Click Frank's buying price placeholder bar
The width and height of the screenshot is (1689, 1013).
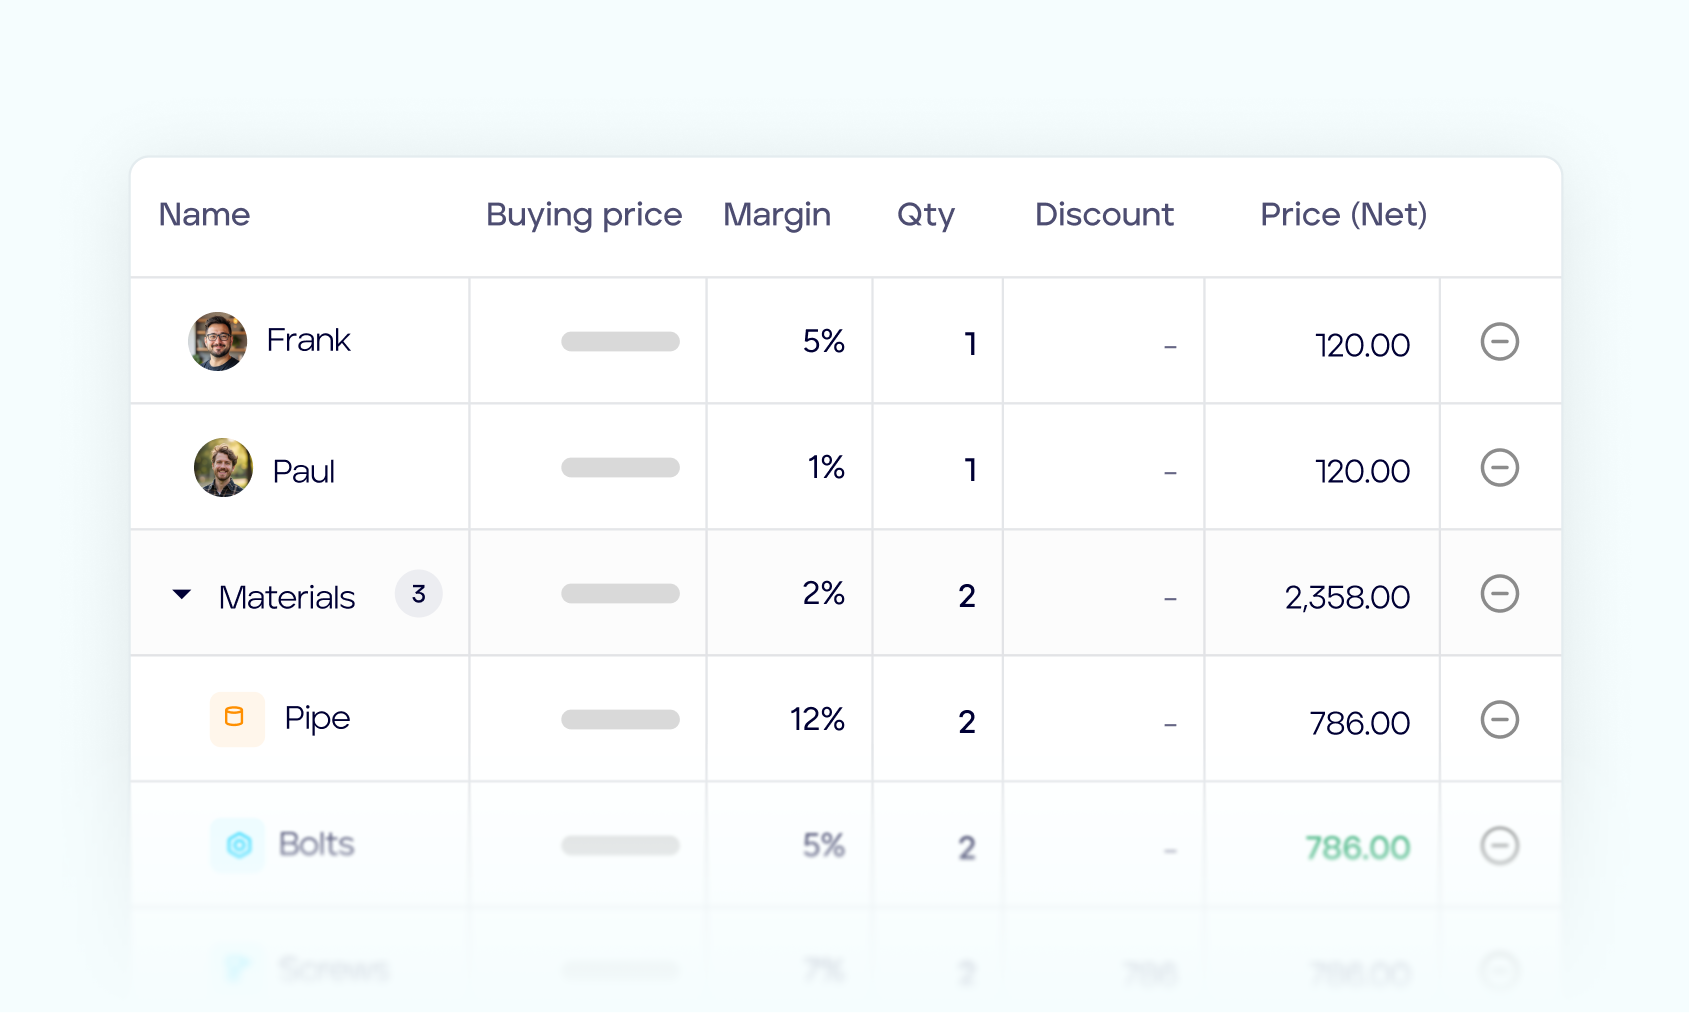click(x=620, y=342)
